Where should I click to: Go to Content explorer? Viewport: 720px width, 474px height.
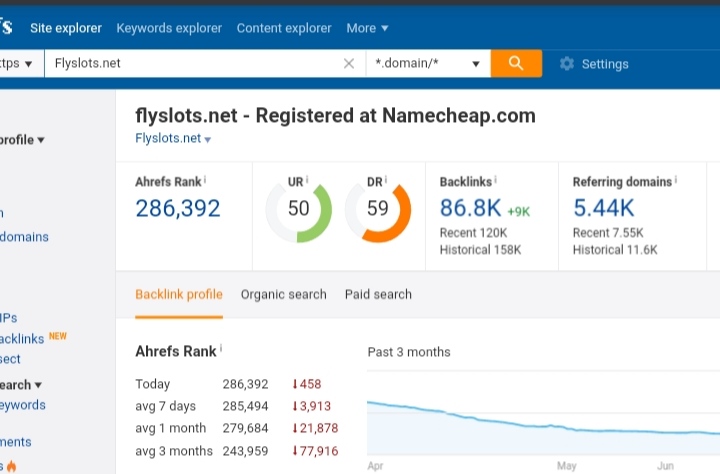point(284,28)
